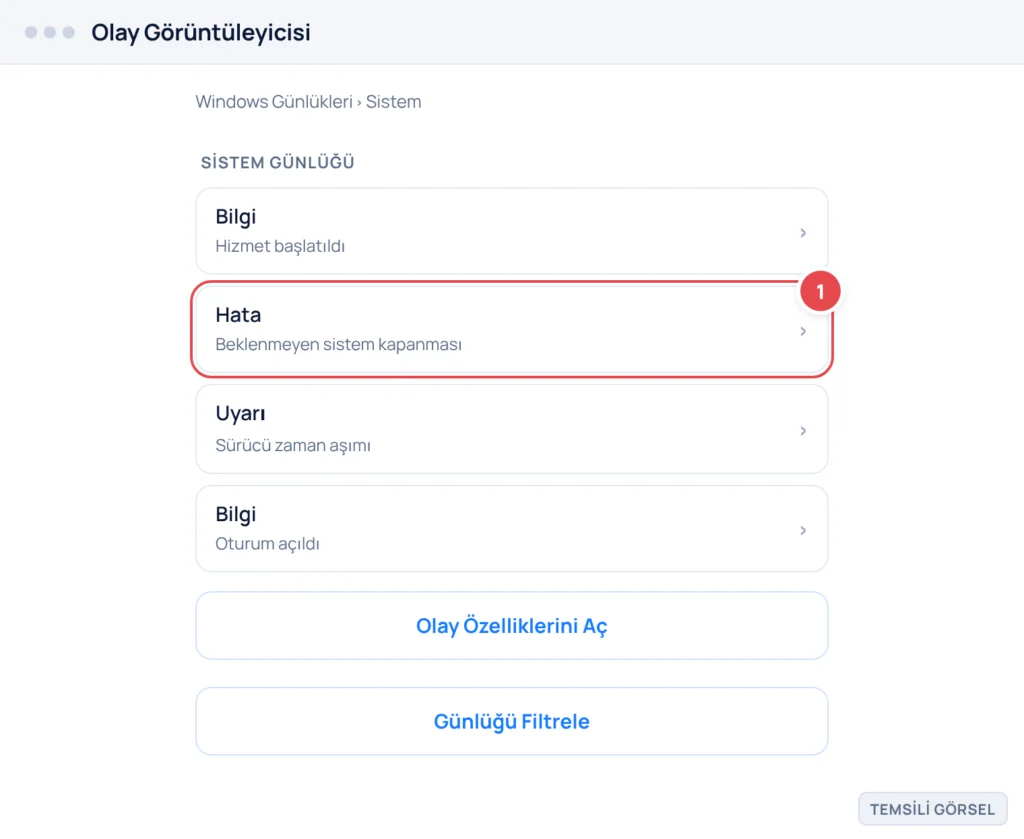The width and height of the screenshot is (1024, 839).
Task: Open the Hata unexpected shutdown event row
Action: pyautogui.click(x=511, y=330)
